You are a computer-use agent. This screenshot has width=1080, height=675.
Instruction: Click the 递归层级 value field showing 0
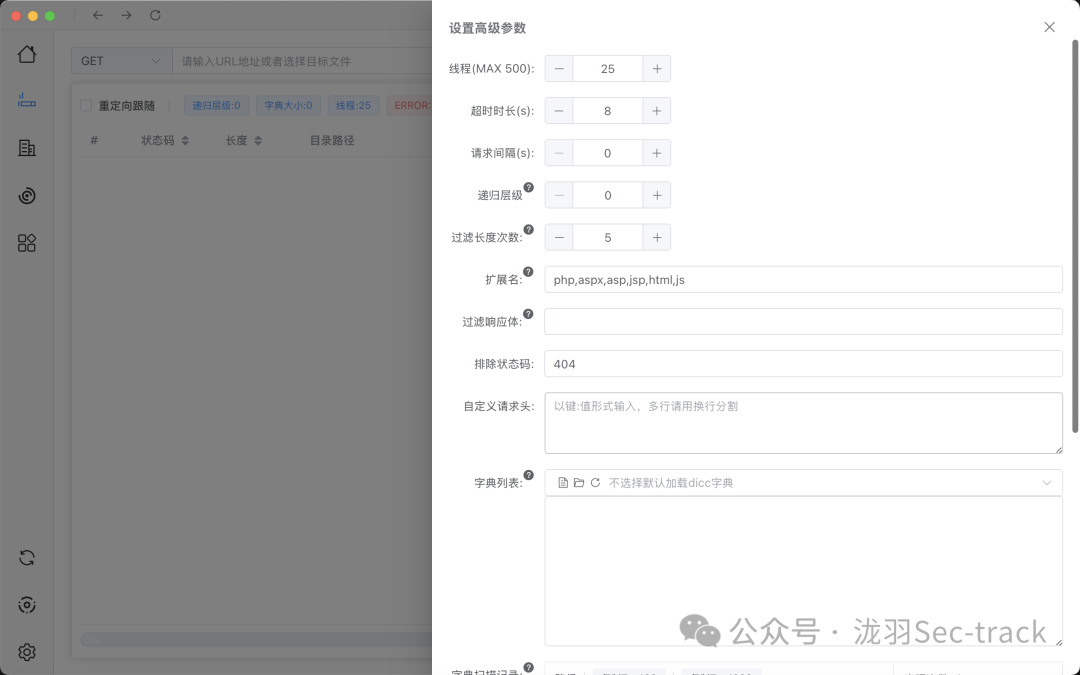coord(608,196)
